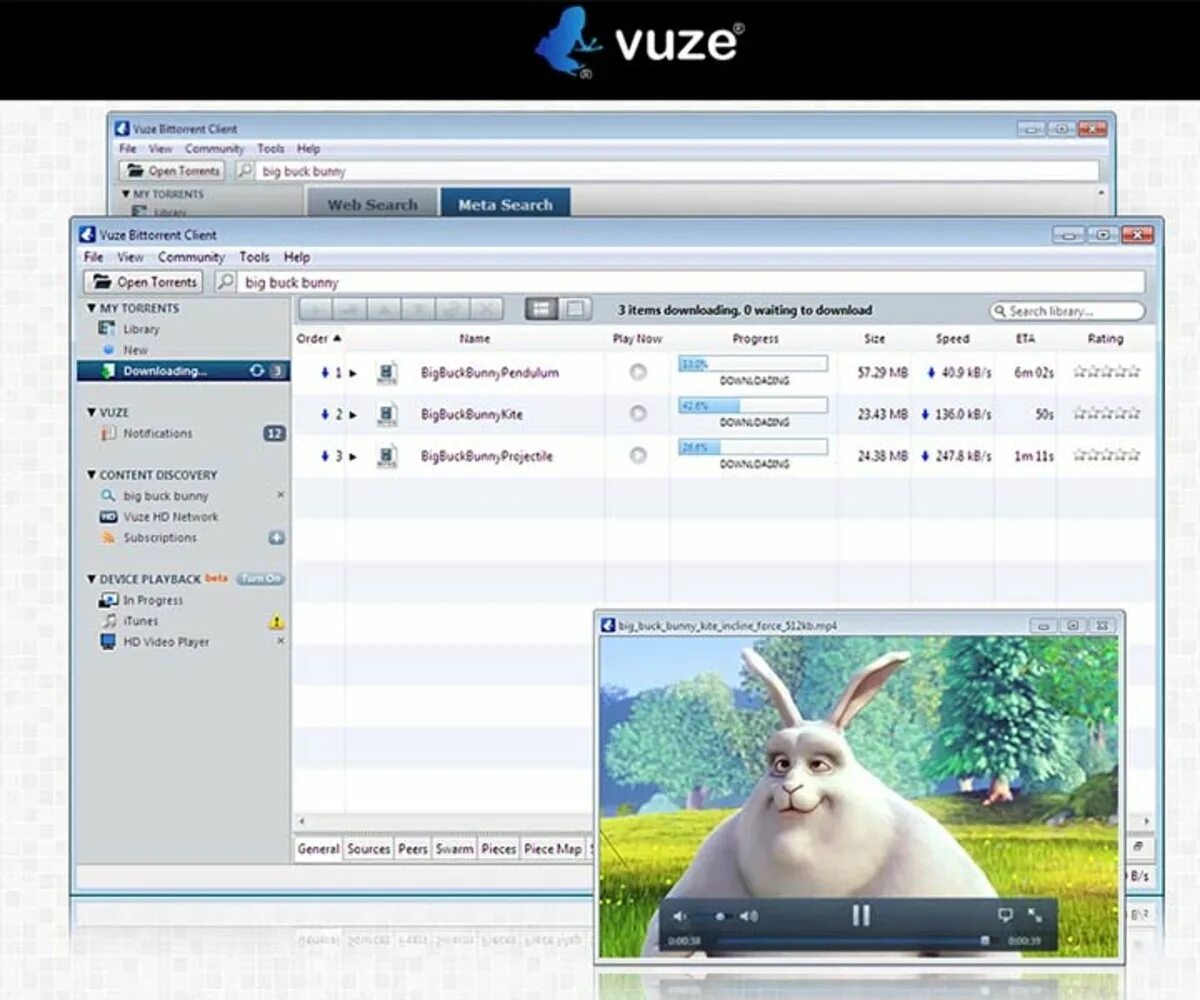Image resolution: width=1200 pixels, height=1000 pixels.
Task: Expand the BigBuckBunnyProjectile row arrow
Action: tap(354, 457)
